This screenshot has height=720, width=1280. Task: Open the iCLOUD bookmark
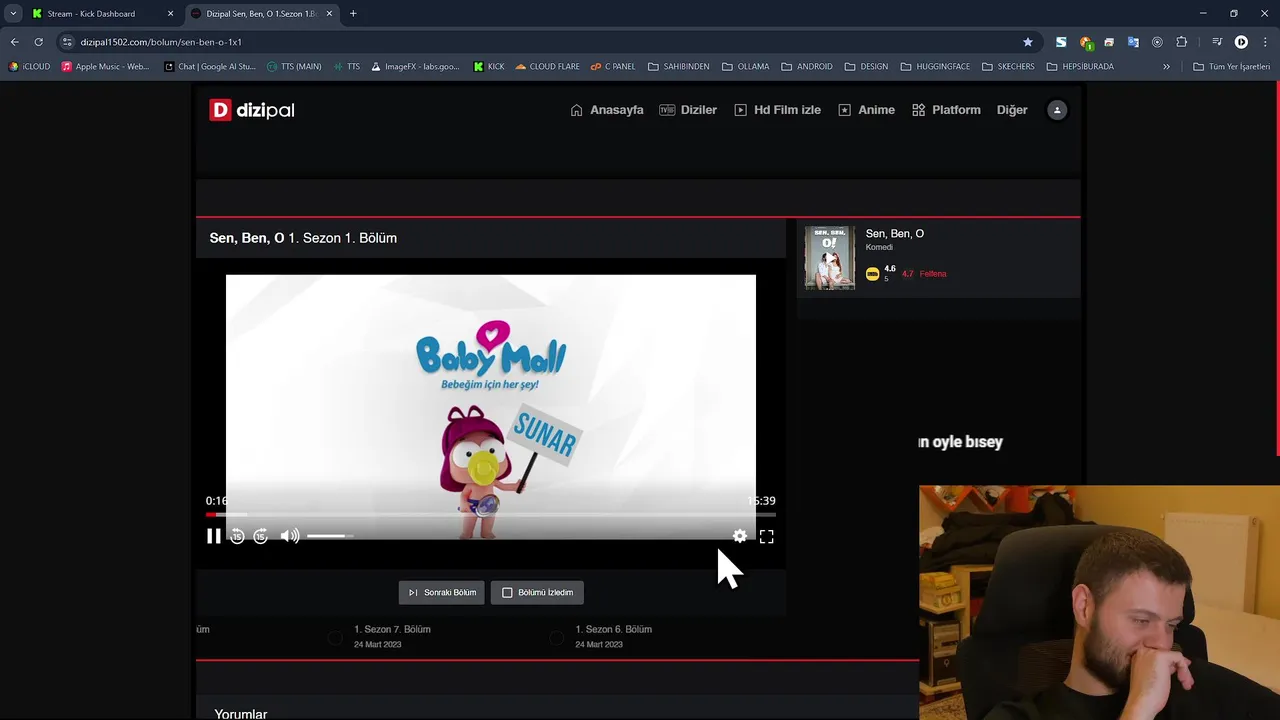[30, 67]
